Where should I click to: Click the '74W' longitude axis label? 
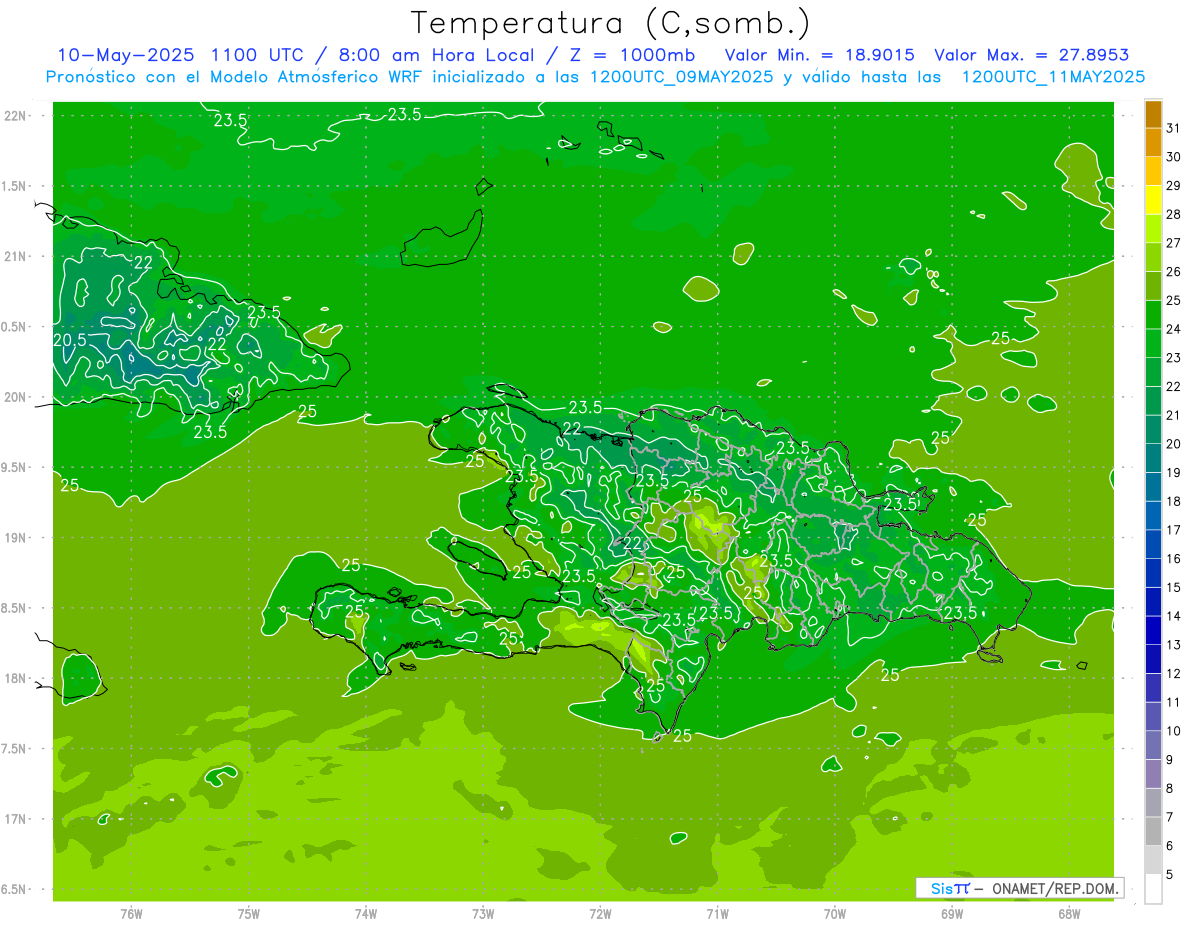click(366, 914)
